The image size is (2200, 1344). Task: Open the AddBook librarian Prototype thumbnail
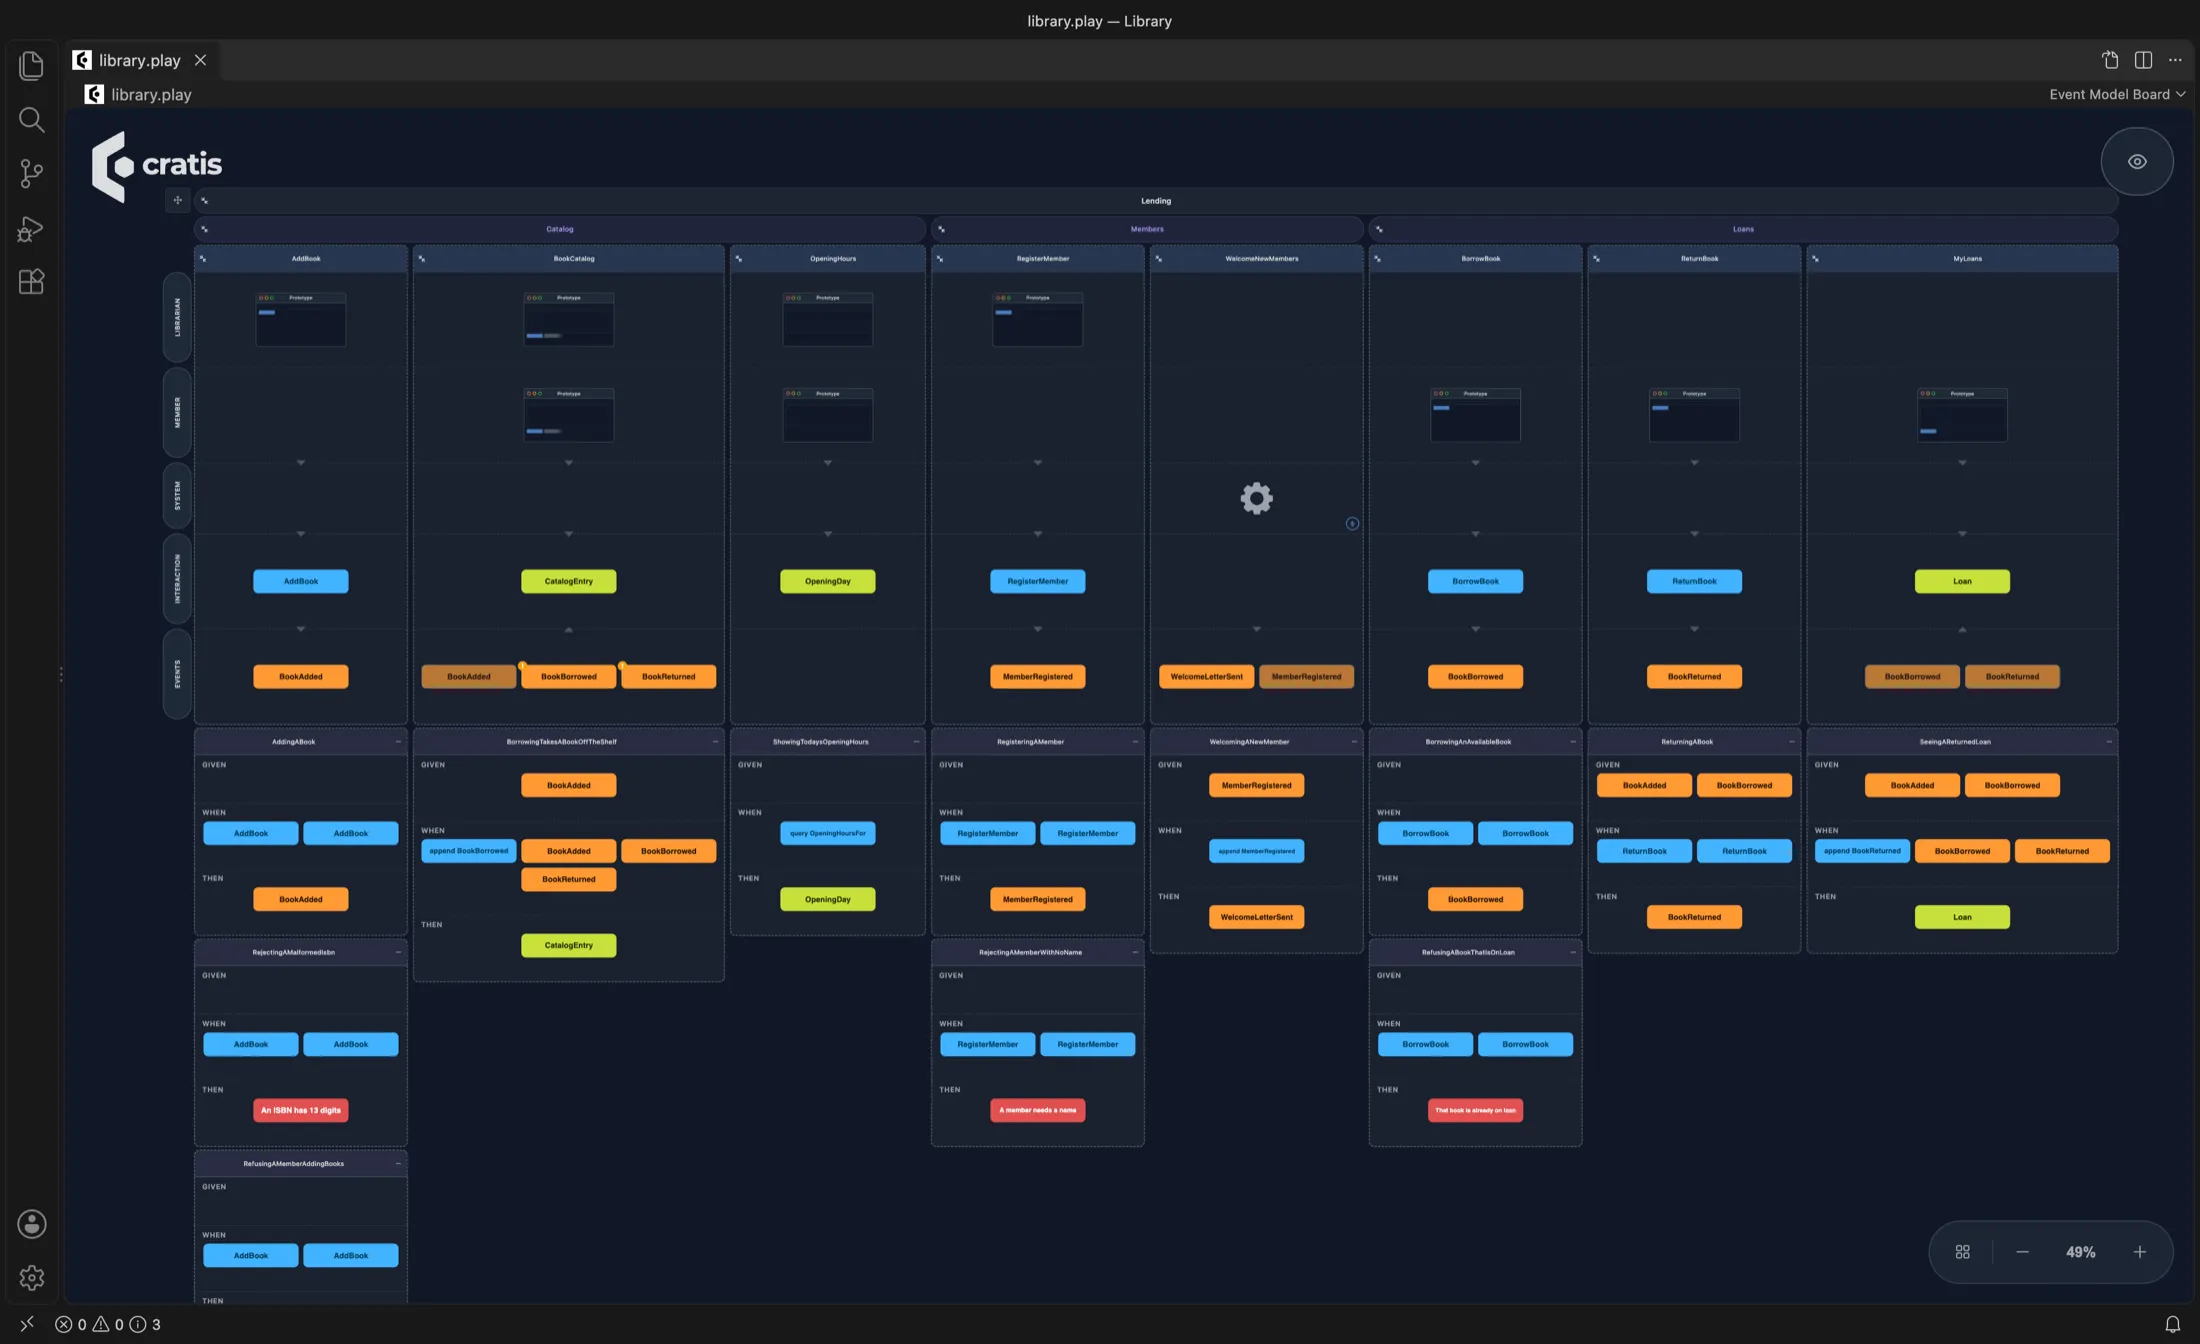pos(300,319)
